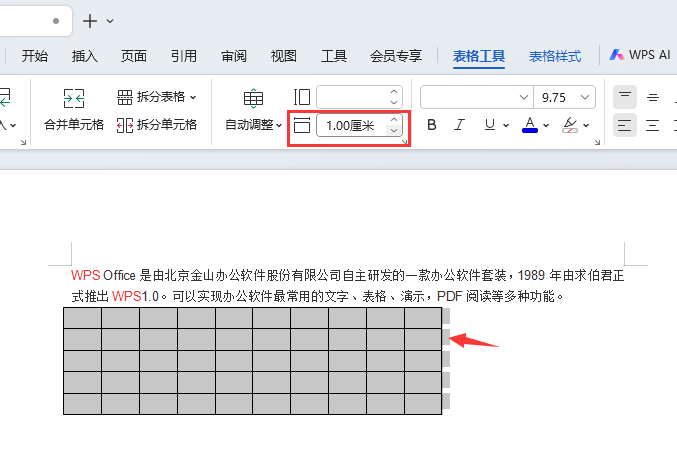Open the insert group dialog launcher arrow
This screenshot has height=466, width=677.
click(x=23, y=142)
